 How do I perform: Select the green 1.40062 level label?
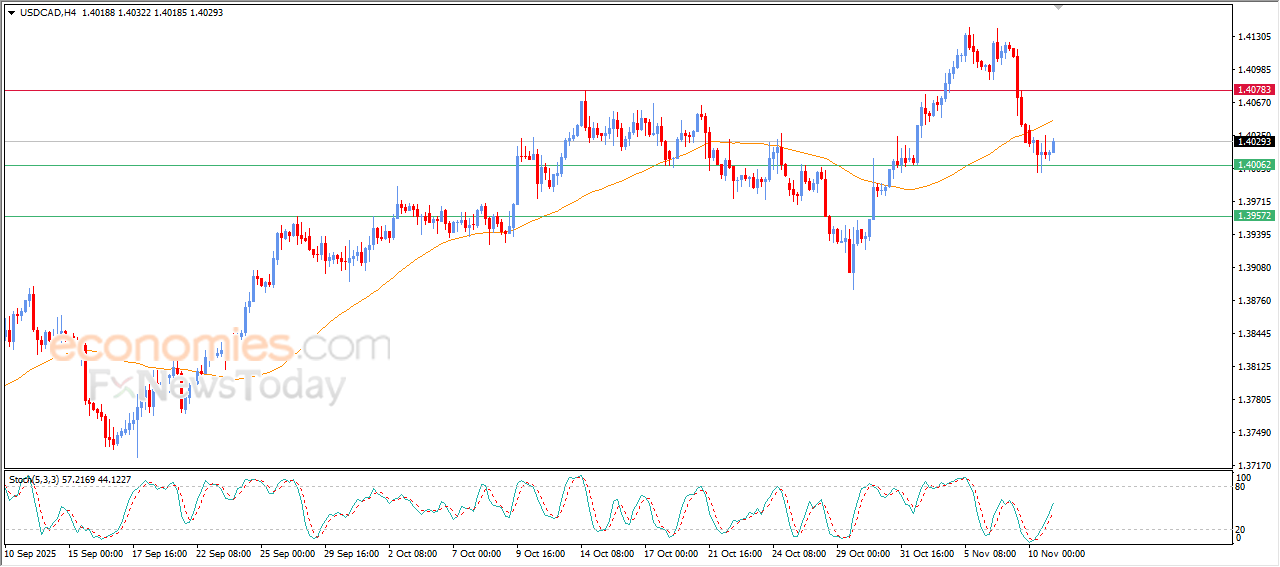1254,165
